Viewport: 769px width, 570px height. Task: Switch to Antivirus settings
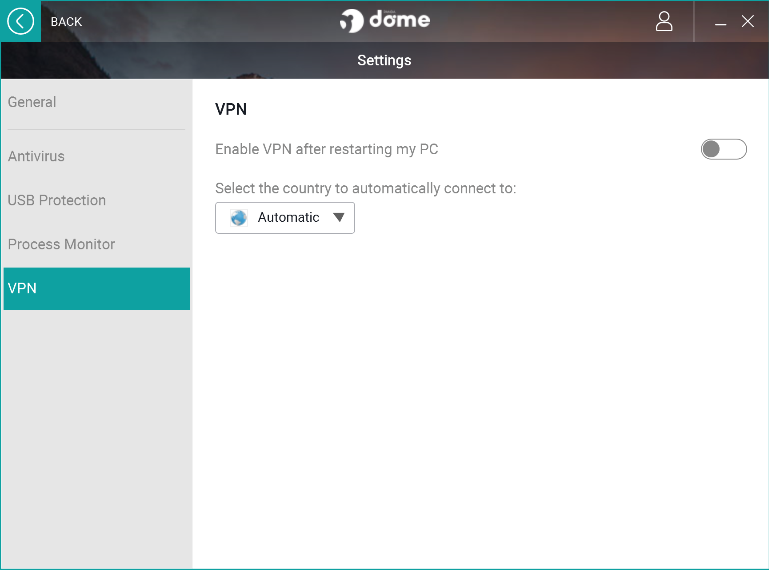pos(36,156)
